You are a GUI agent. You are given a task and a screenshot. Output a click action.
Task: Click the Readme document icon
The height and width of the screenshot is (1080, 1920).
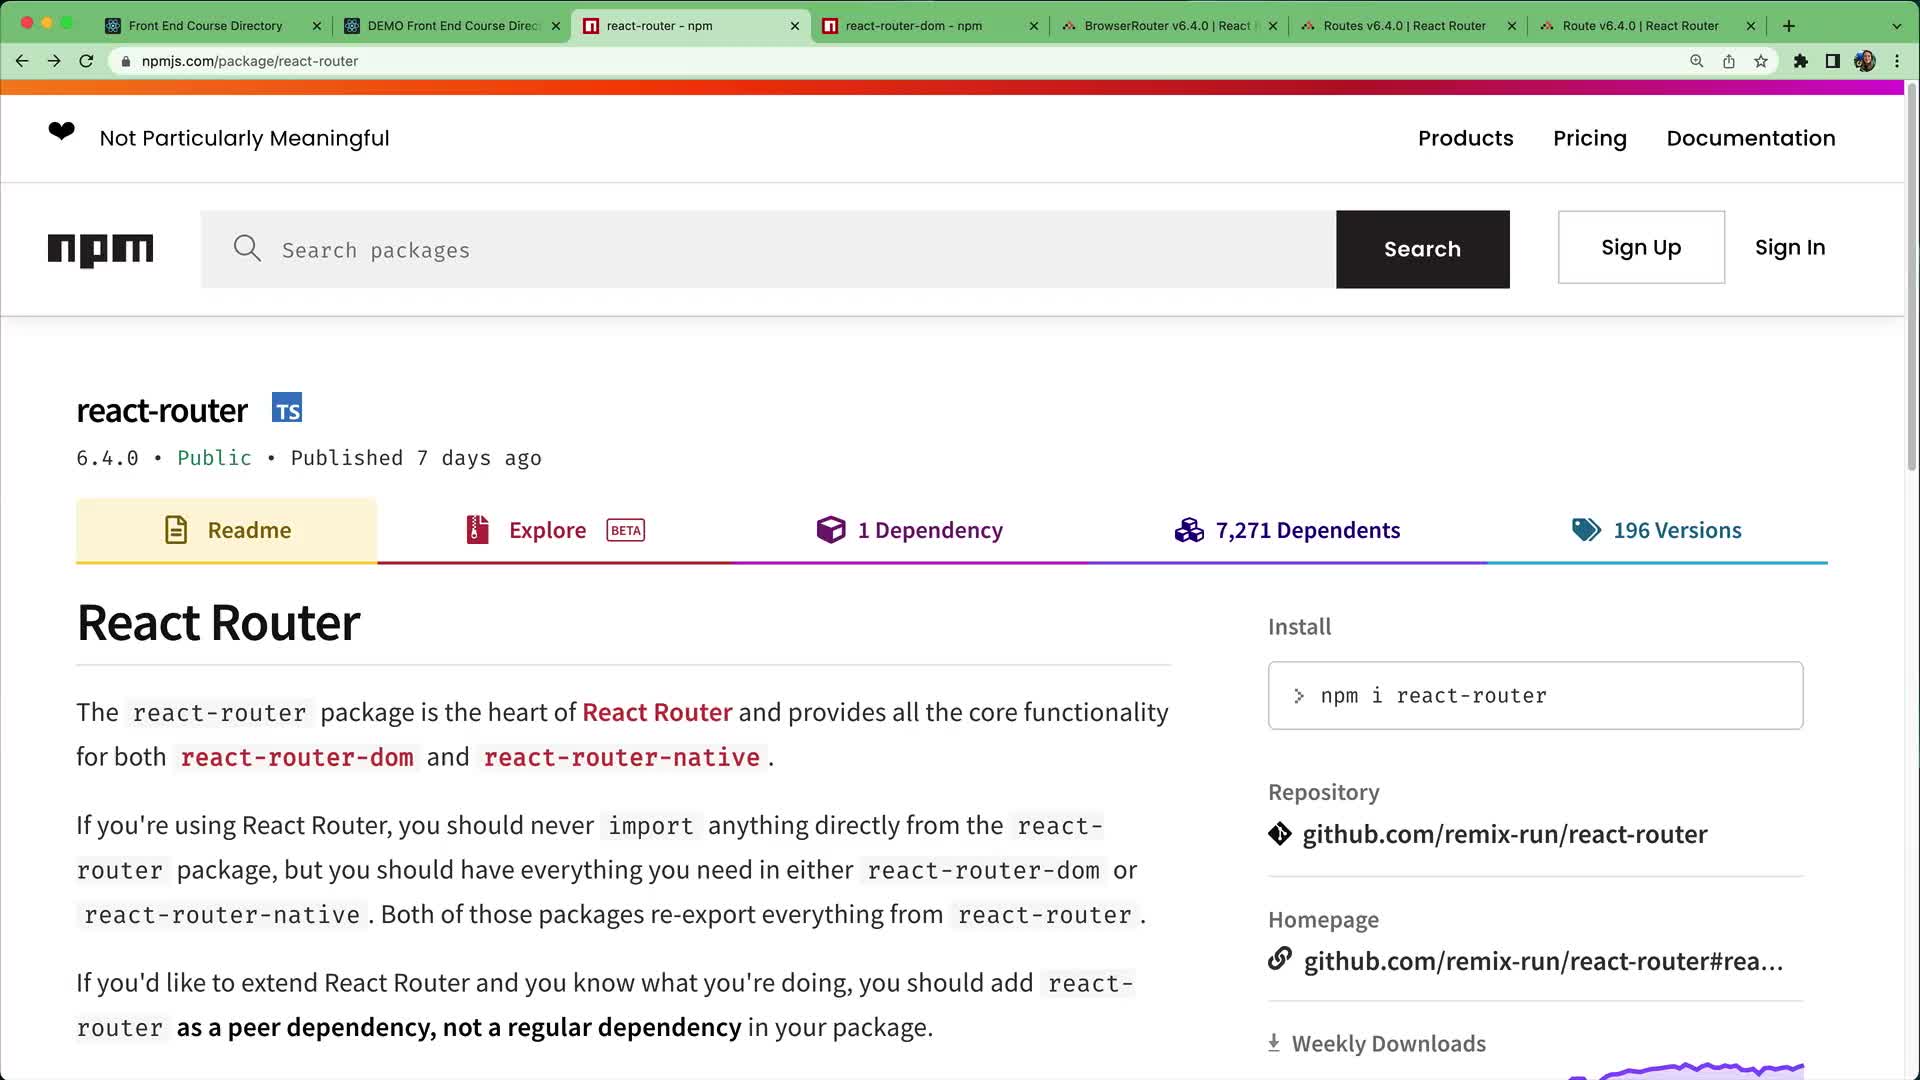(176, 530)
